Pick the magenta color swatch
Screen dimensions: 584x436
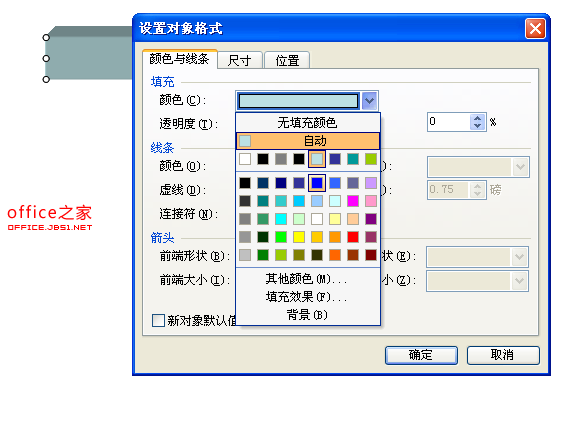353,201
